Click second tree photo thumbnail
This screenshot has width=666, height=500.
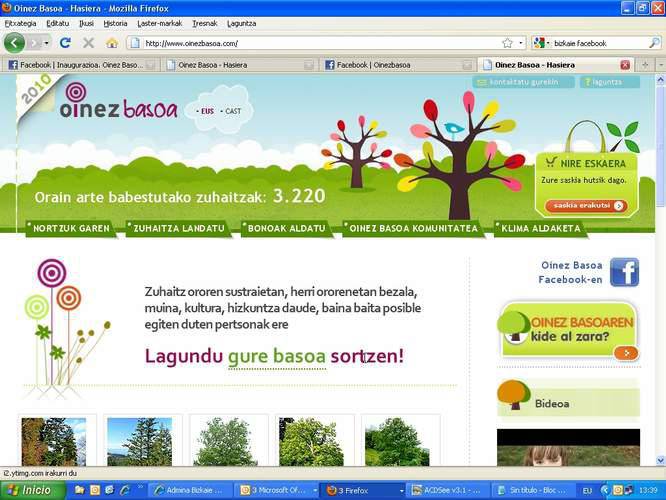140,442
